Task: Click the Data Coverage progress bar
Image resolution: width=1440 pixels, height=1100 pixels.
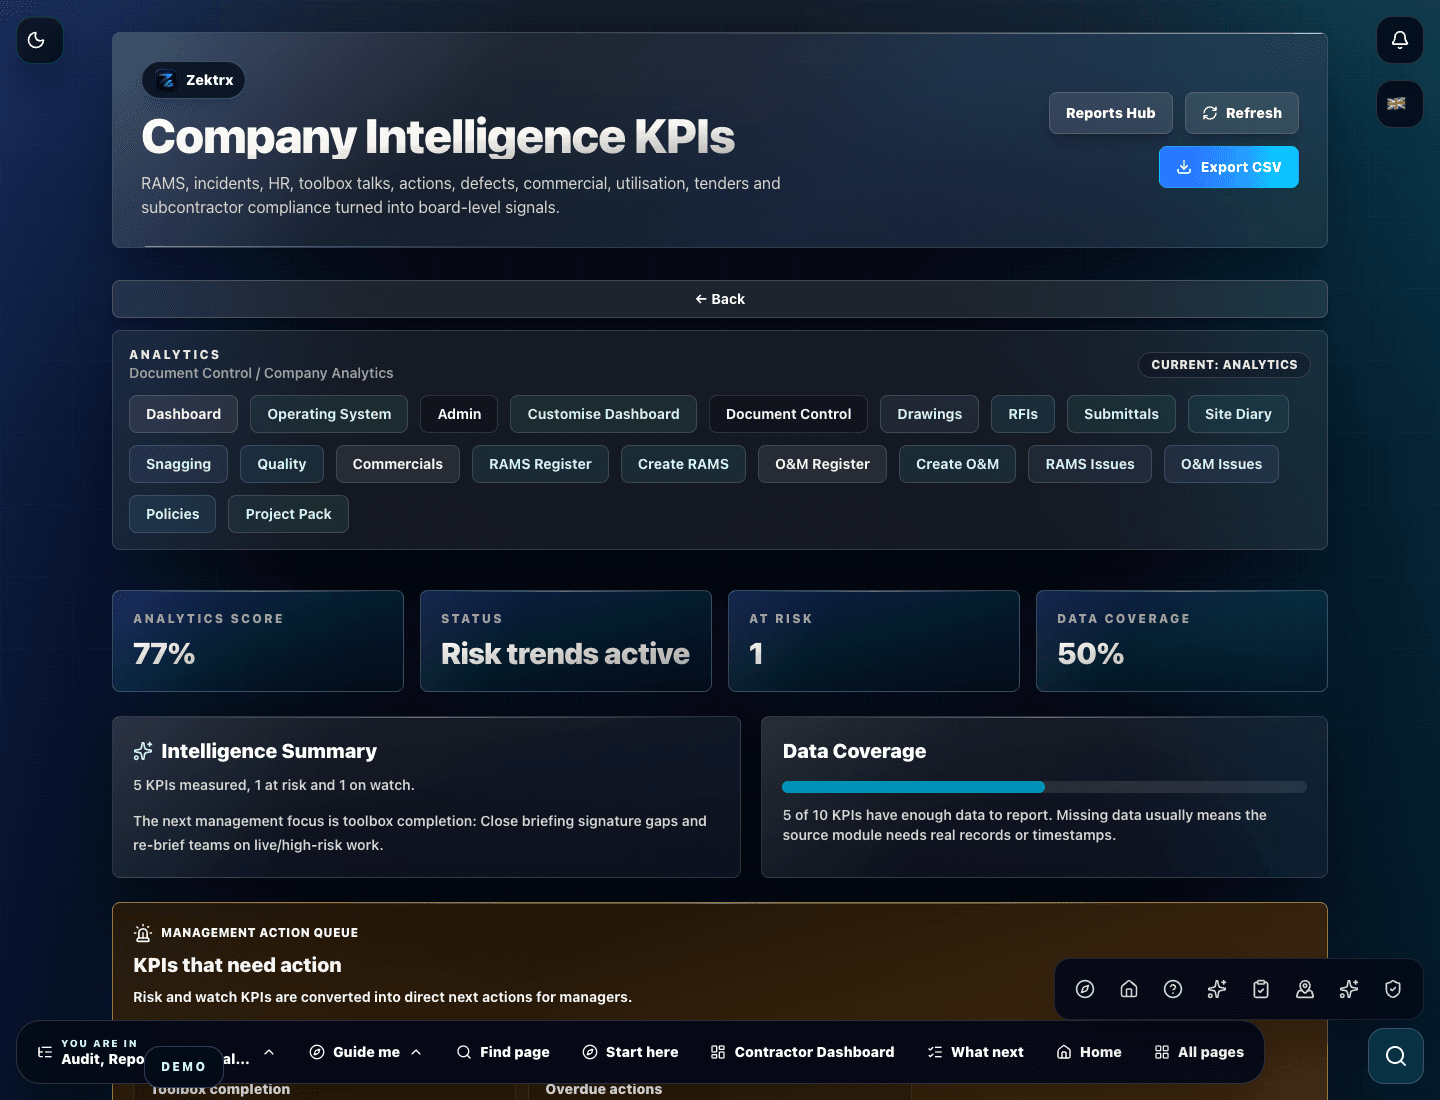Action: point(1044,787)
